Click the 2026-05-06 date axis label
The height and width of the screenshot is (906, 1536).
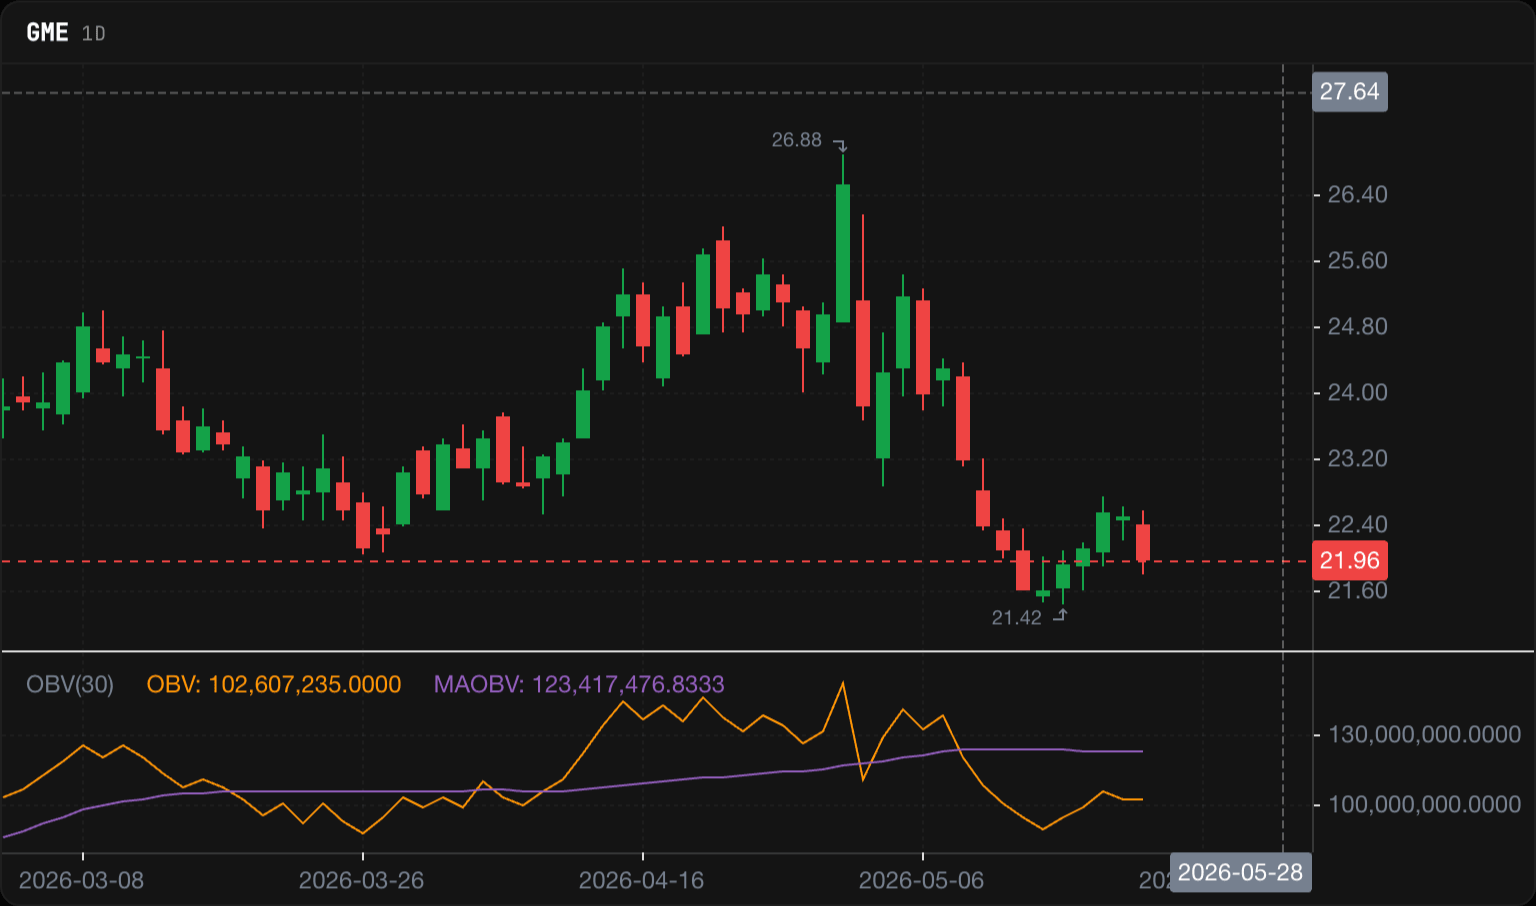point(922,881)
